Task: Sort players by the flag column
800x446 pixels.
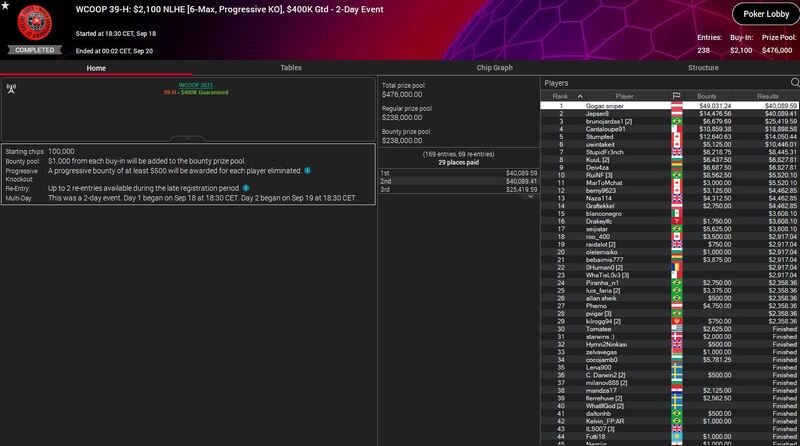Action: point(677,96)
